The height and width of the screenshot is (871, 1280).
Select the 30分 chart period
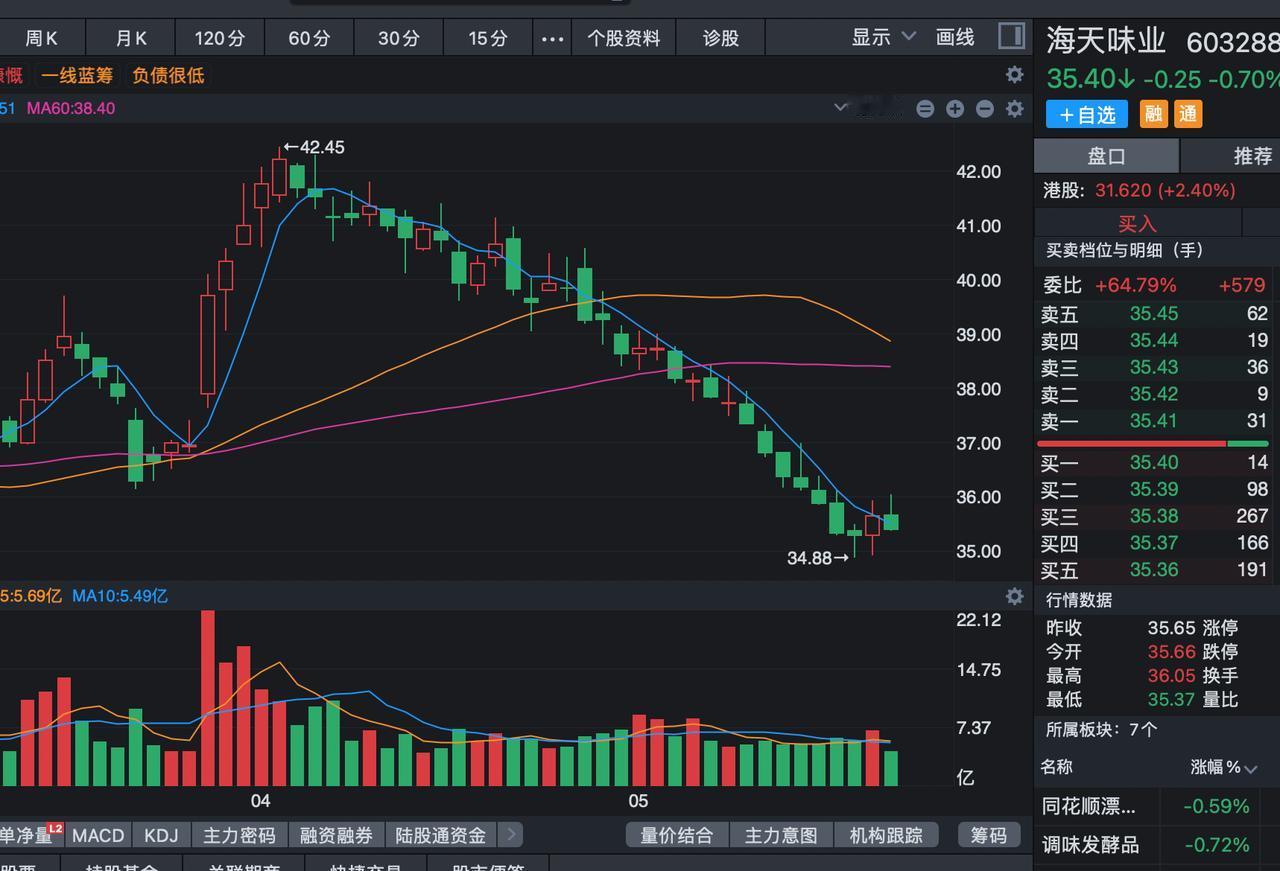point(398,38)
